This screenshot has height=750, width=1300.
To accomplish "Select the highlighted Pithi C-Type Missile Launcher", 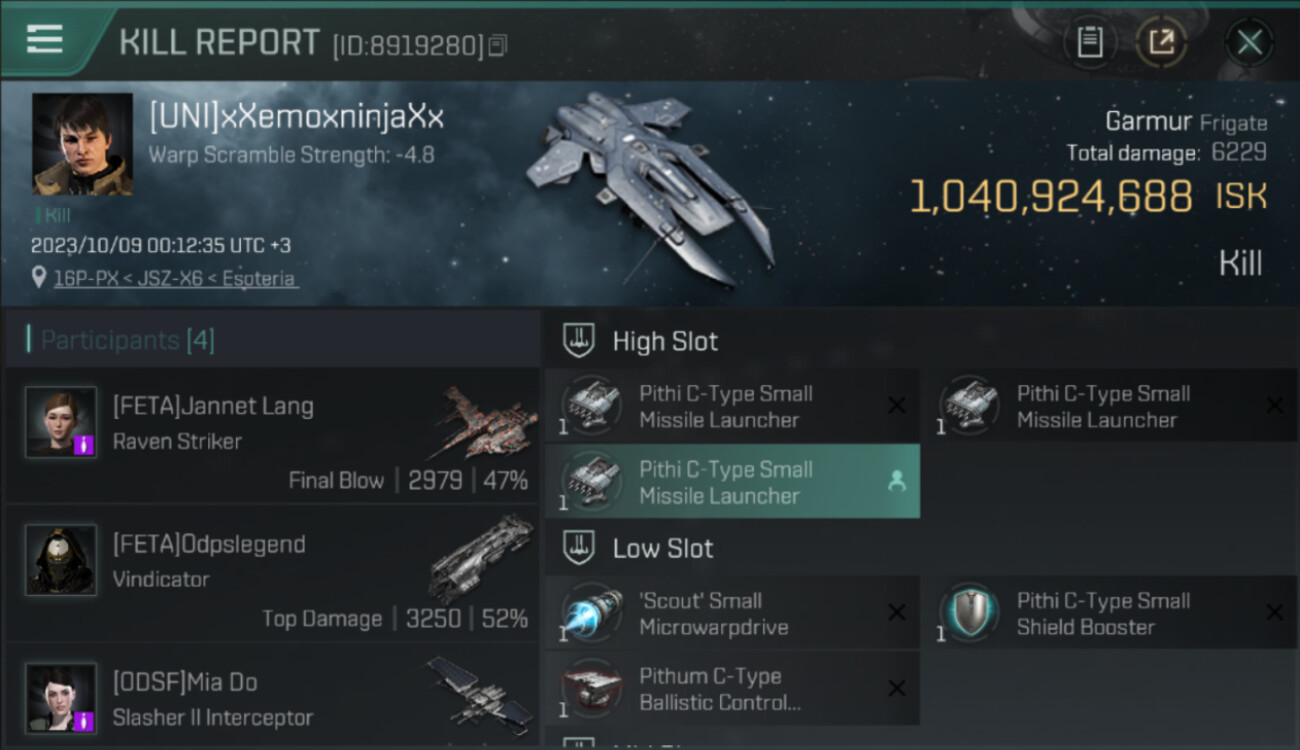I will pyautogui.click(x=732, y=482).
